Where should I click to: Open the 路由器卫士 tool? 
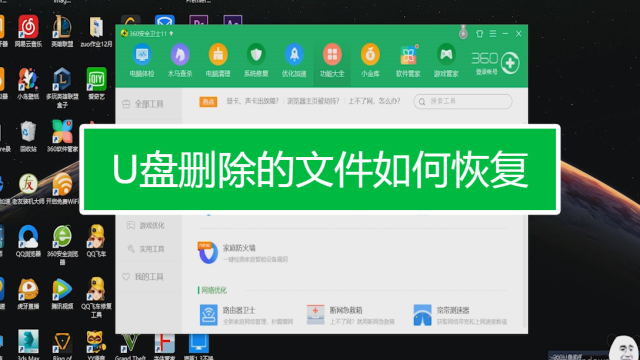246,315
